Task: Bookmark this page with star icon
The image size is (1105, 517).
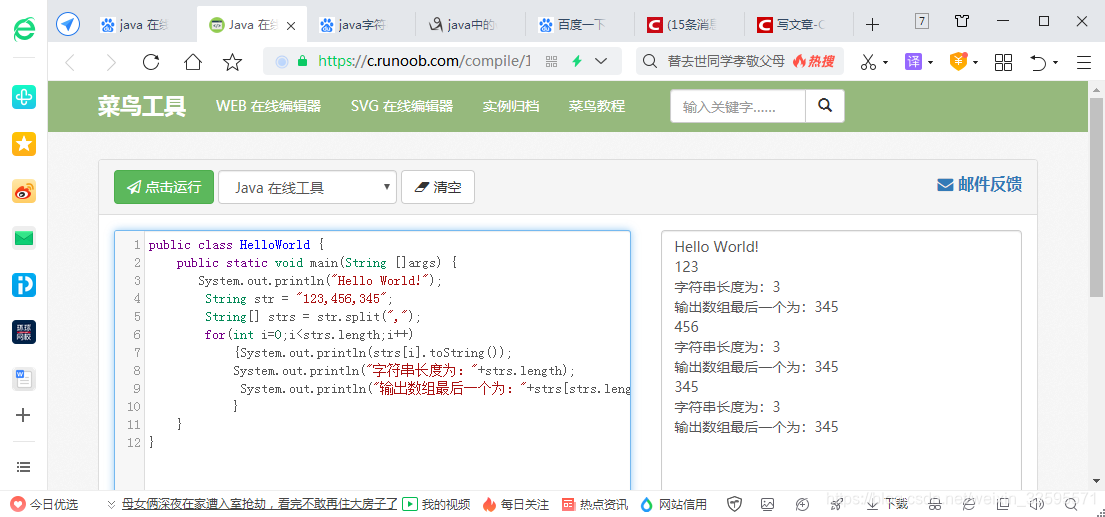Action: [232, 62]
